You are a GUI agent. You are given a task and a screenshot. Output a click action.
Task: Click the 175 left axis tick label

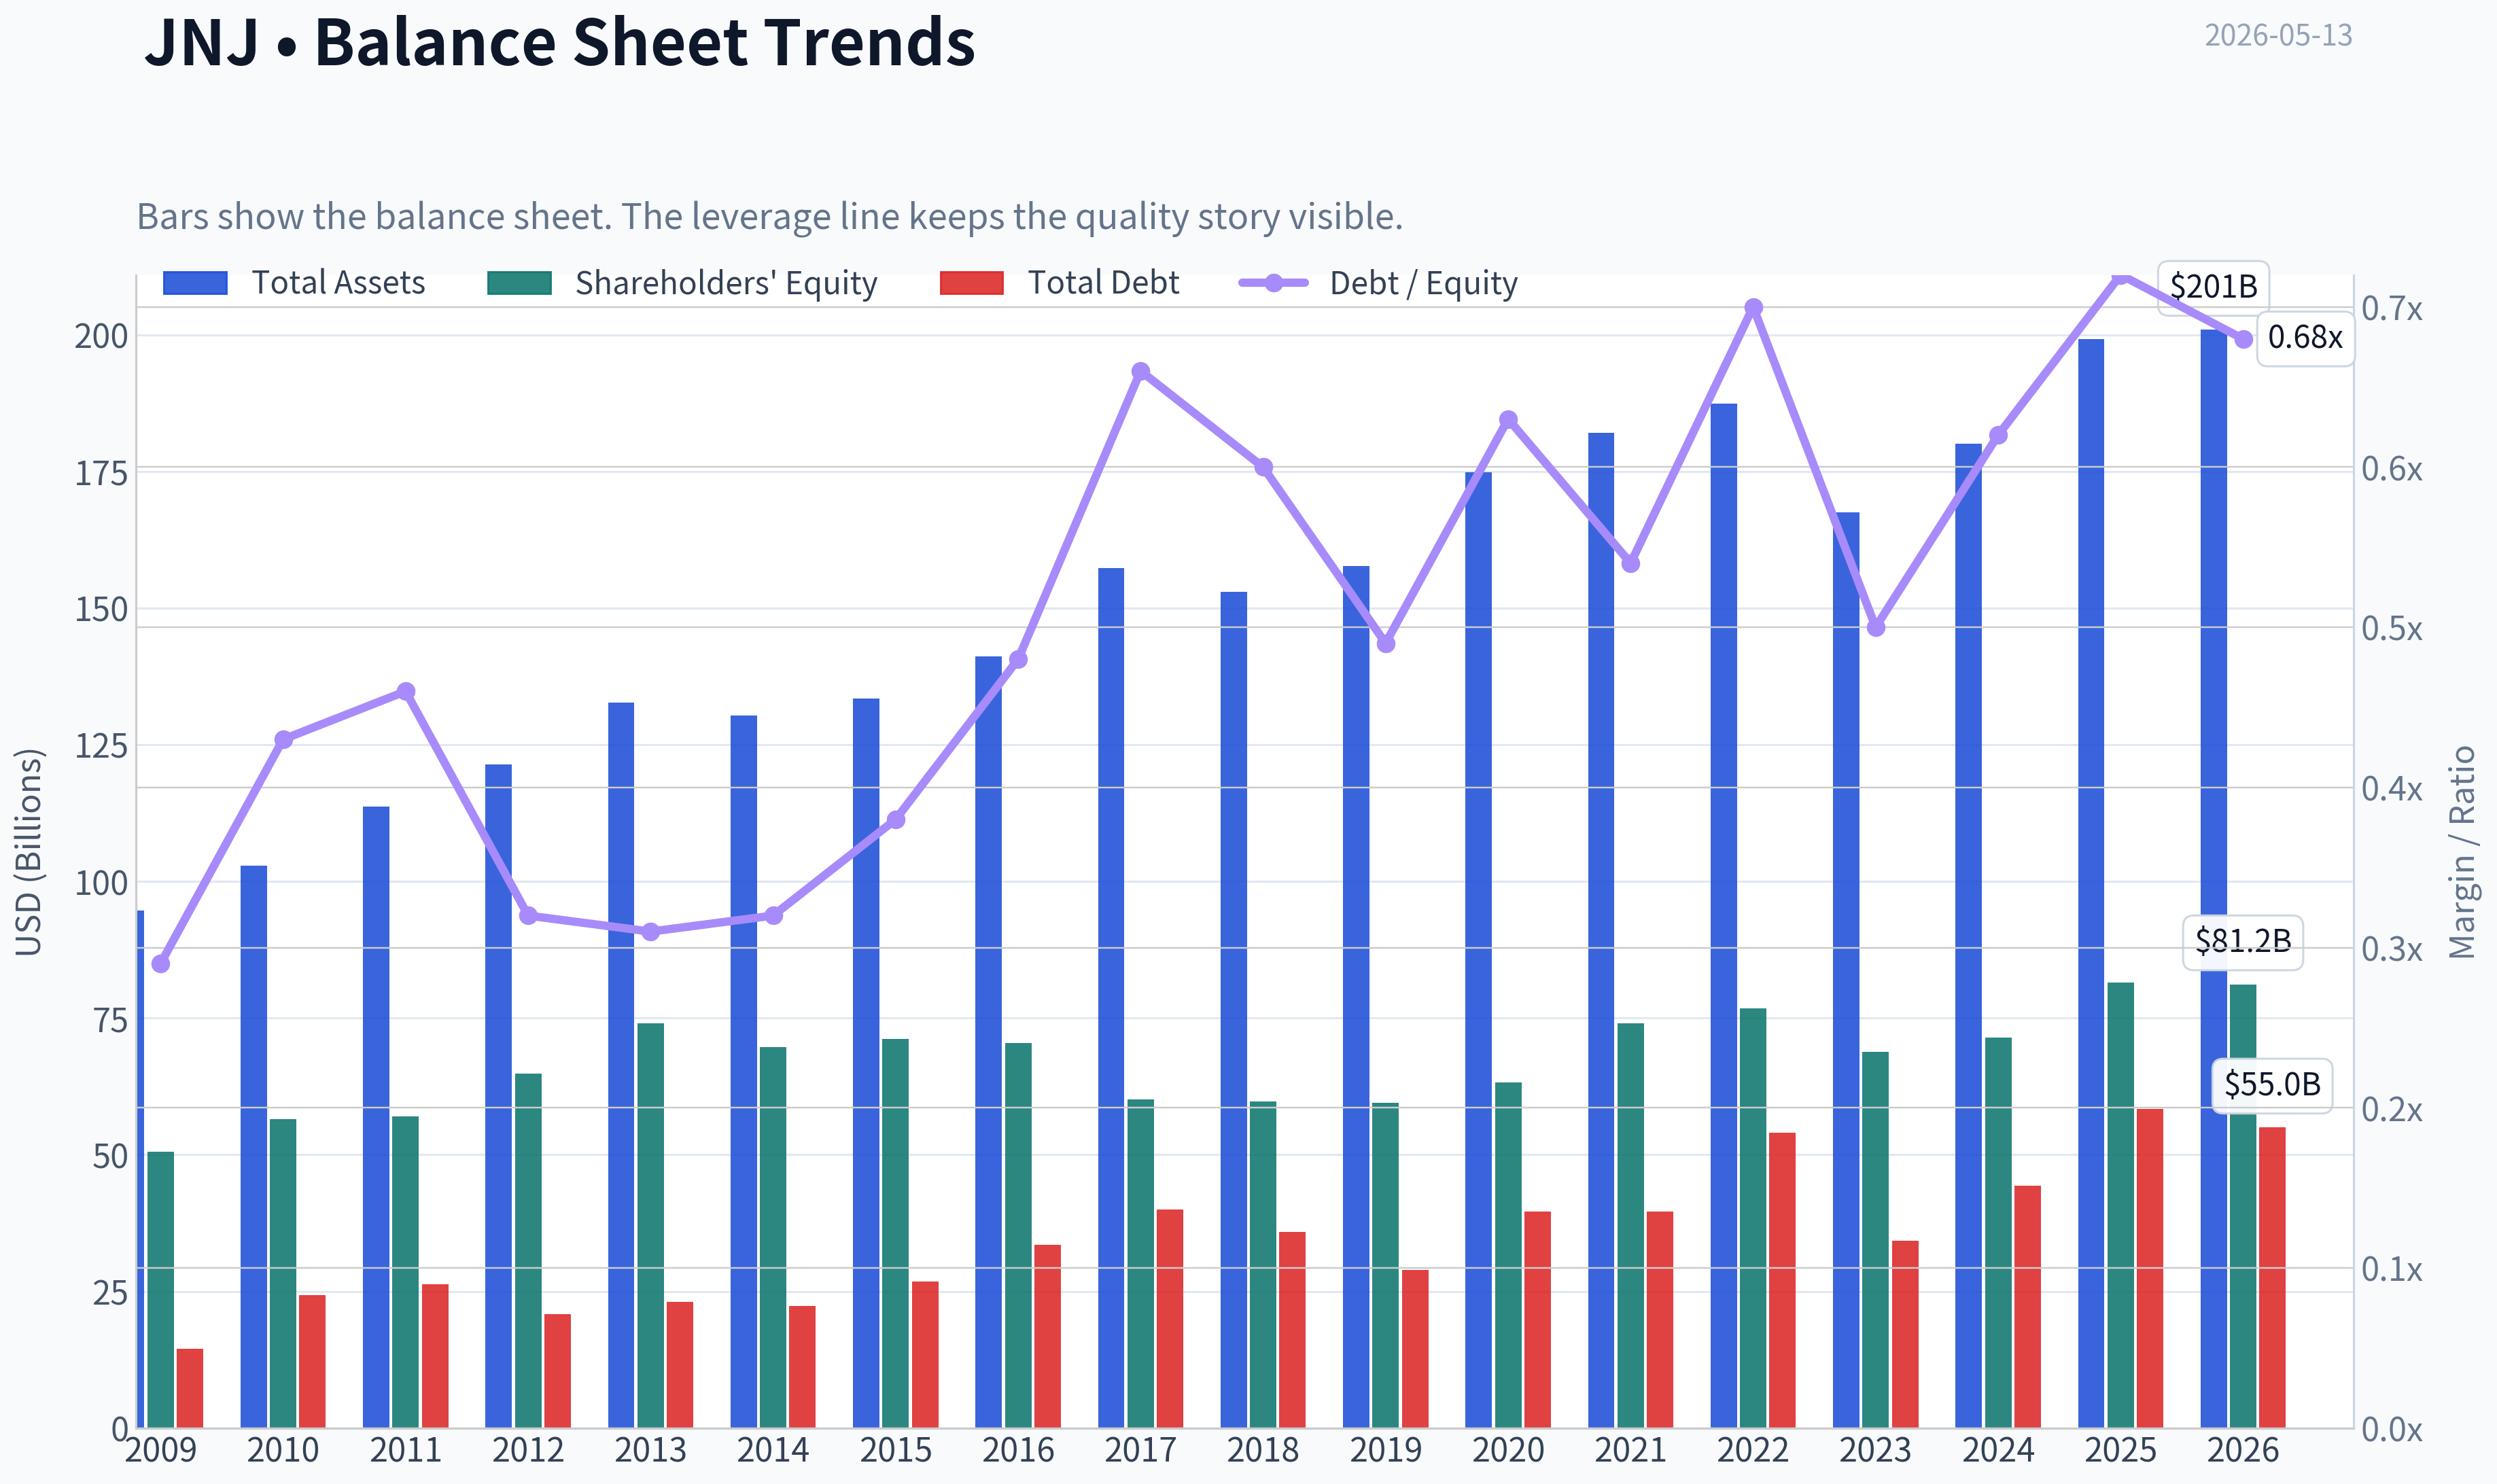point(102,473)
